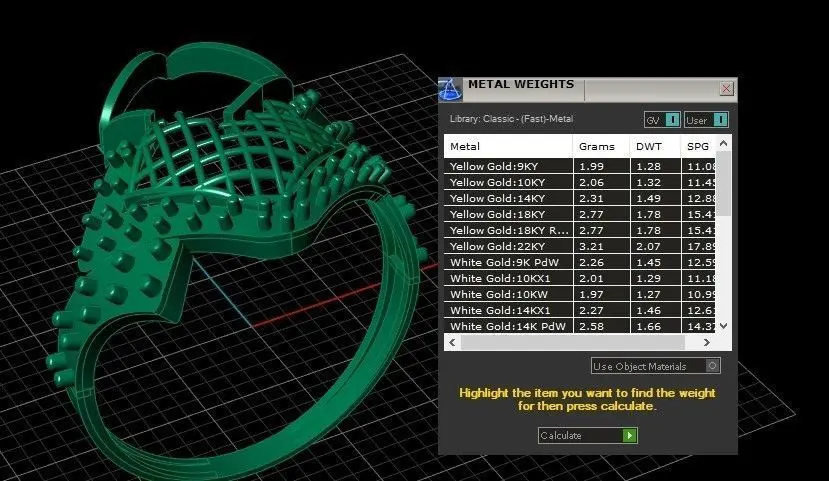Click the Metal Weights panel logo icon

[x=450, y=90]
